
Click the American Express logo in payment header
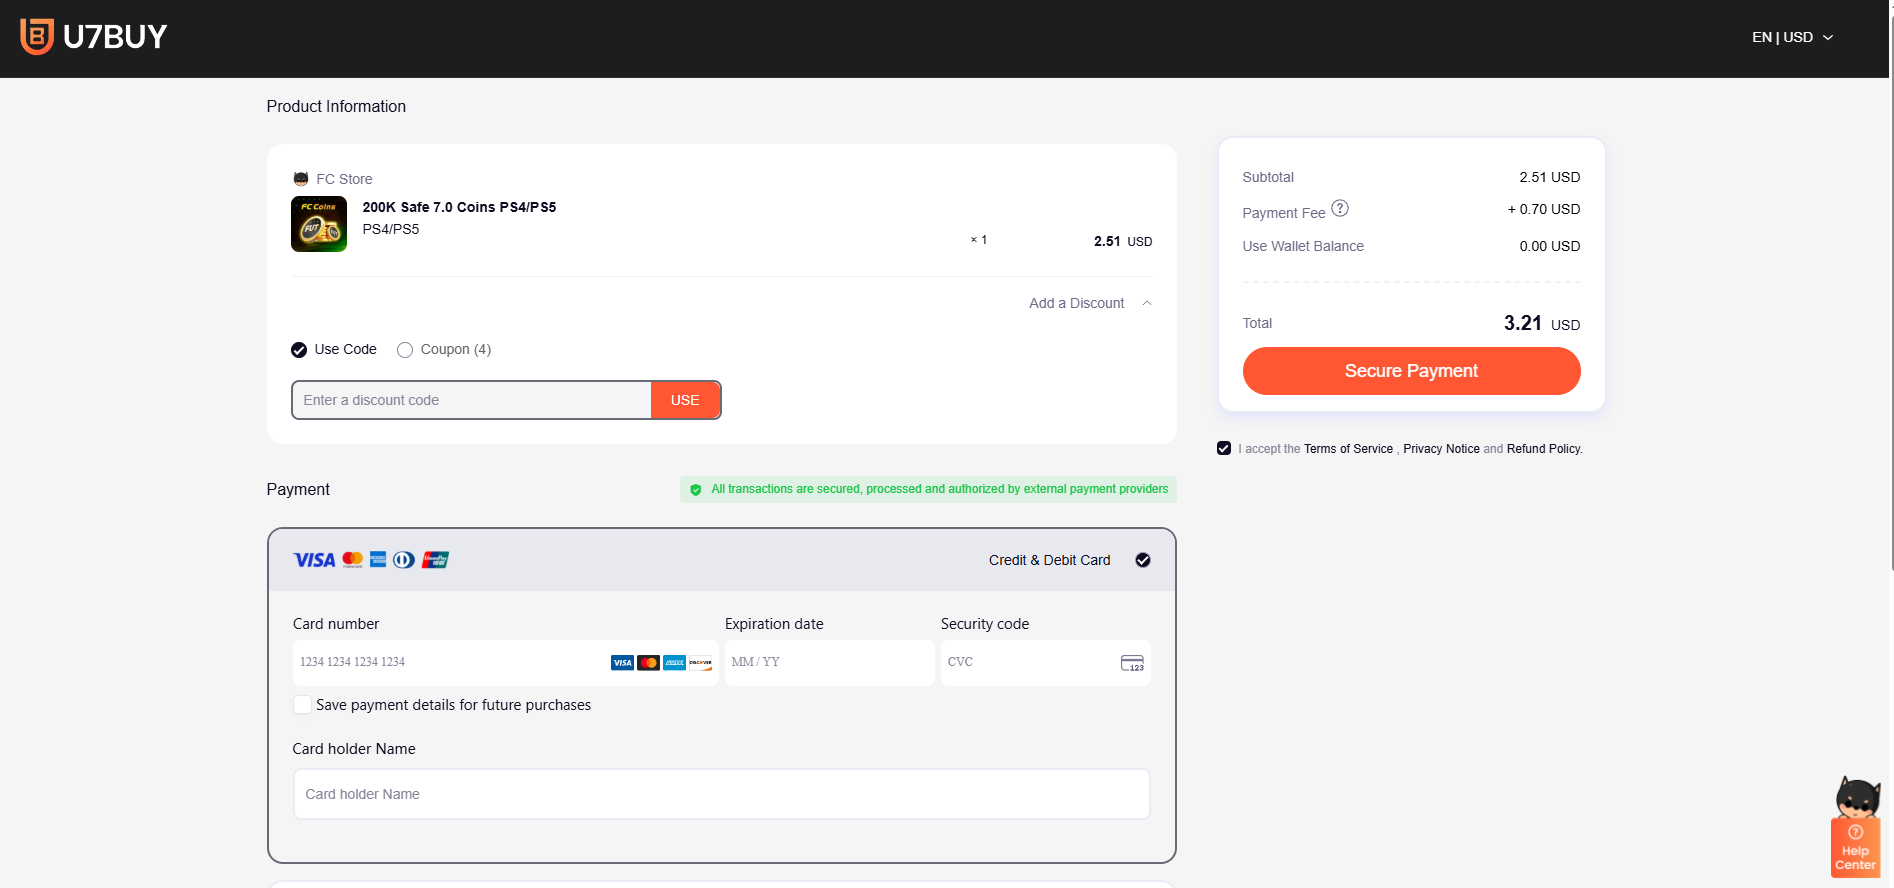click(378, 559)
